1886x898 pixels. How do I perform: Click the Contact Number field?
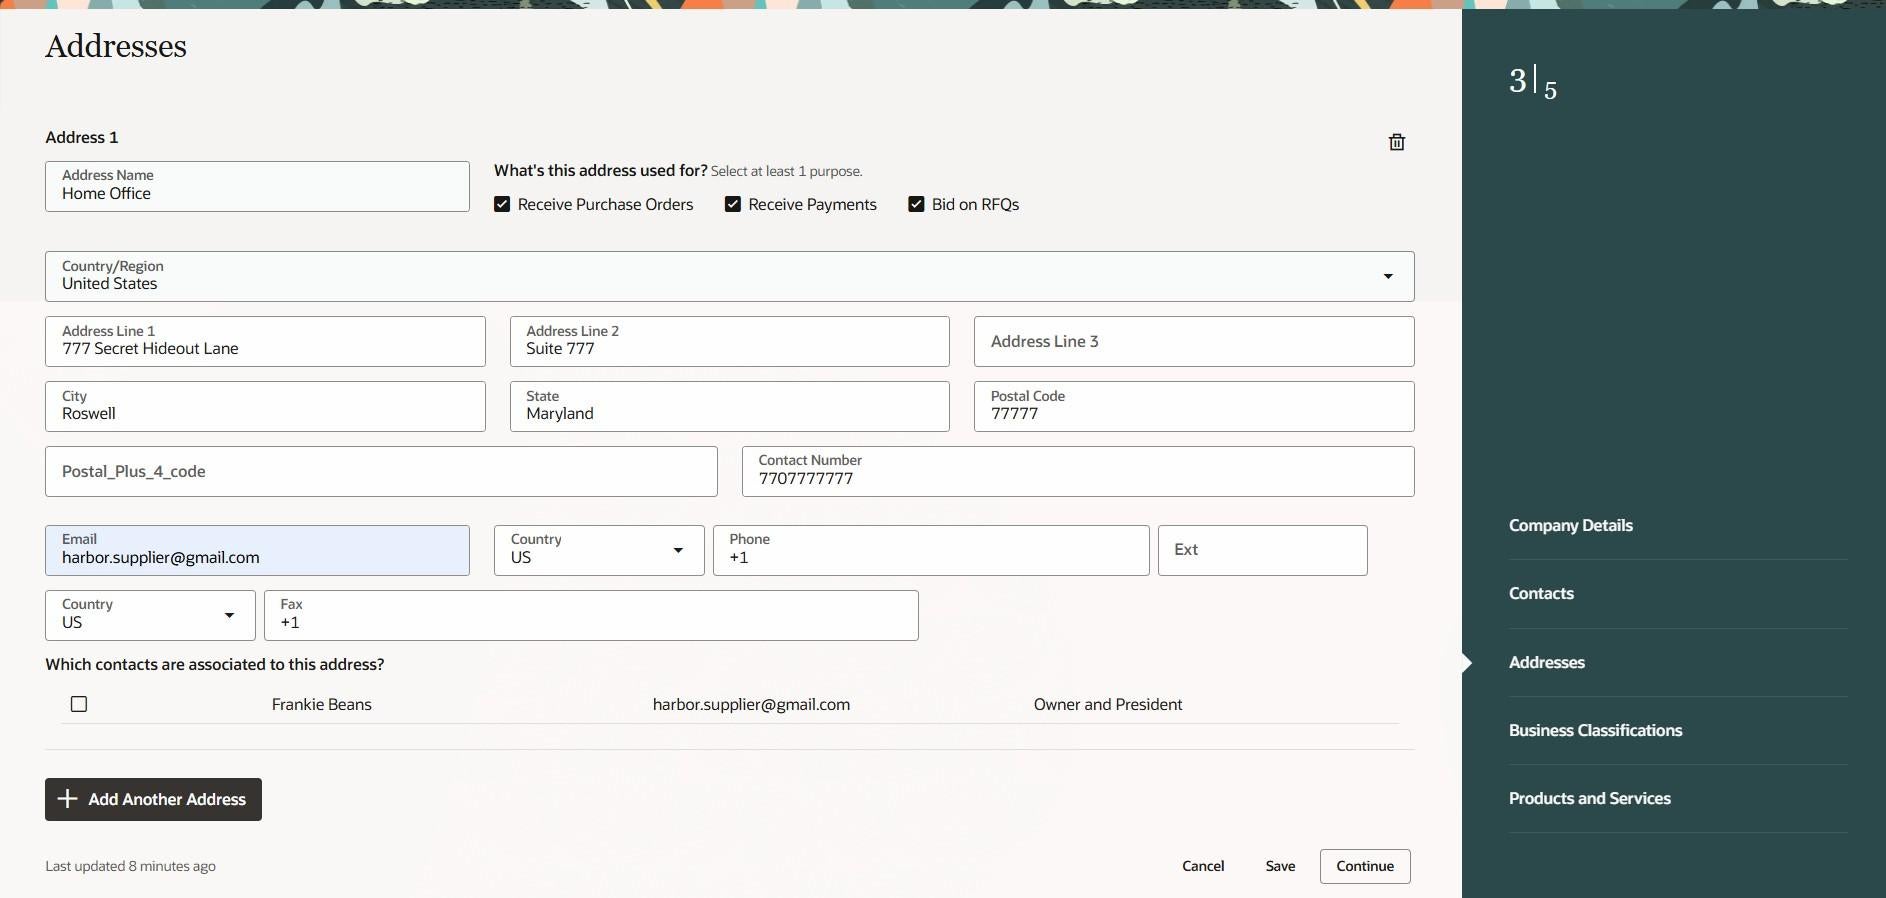[x=1078, y=471]
